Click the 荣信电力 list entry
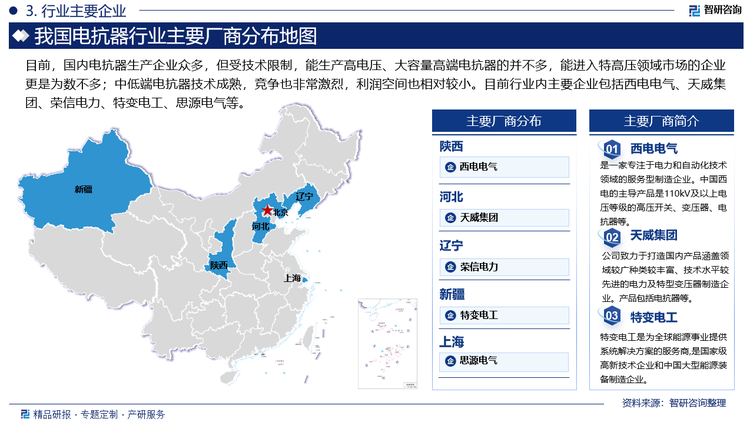Image resolution: width=750 pixels, height=422 pixels. [504, 267]
